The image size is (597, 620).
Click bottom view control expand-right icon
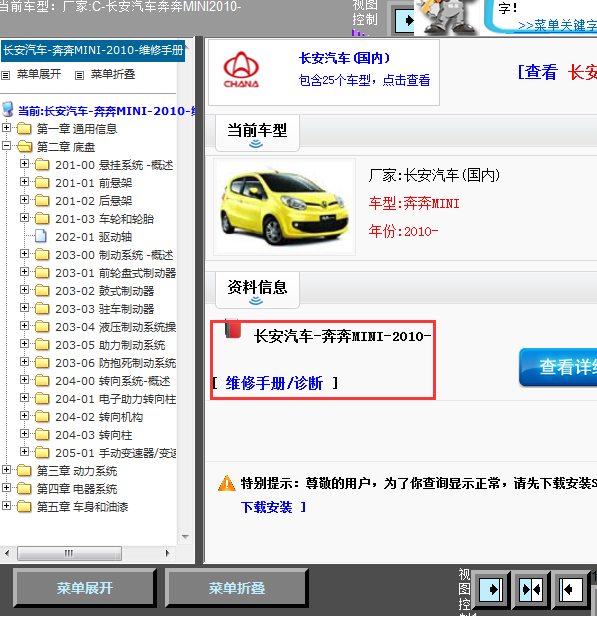click(491, 590)
